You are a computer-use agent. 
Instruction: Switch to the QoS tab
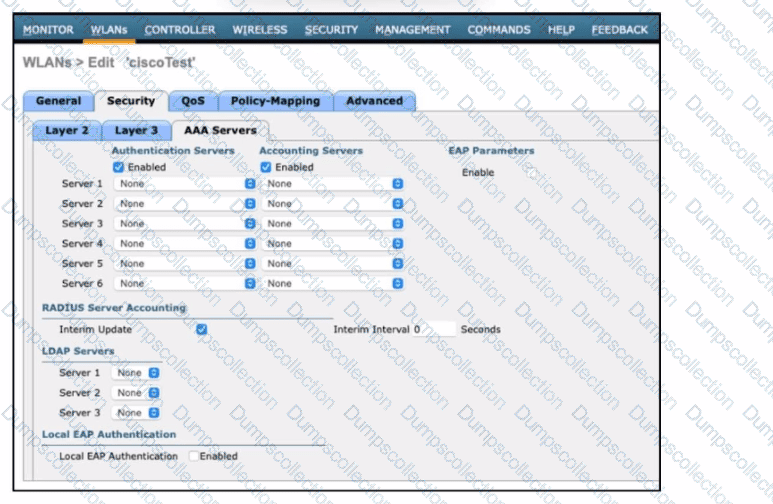point(192,101)
